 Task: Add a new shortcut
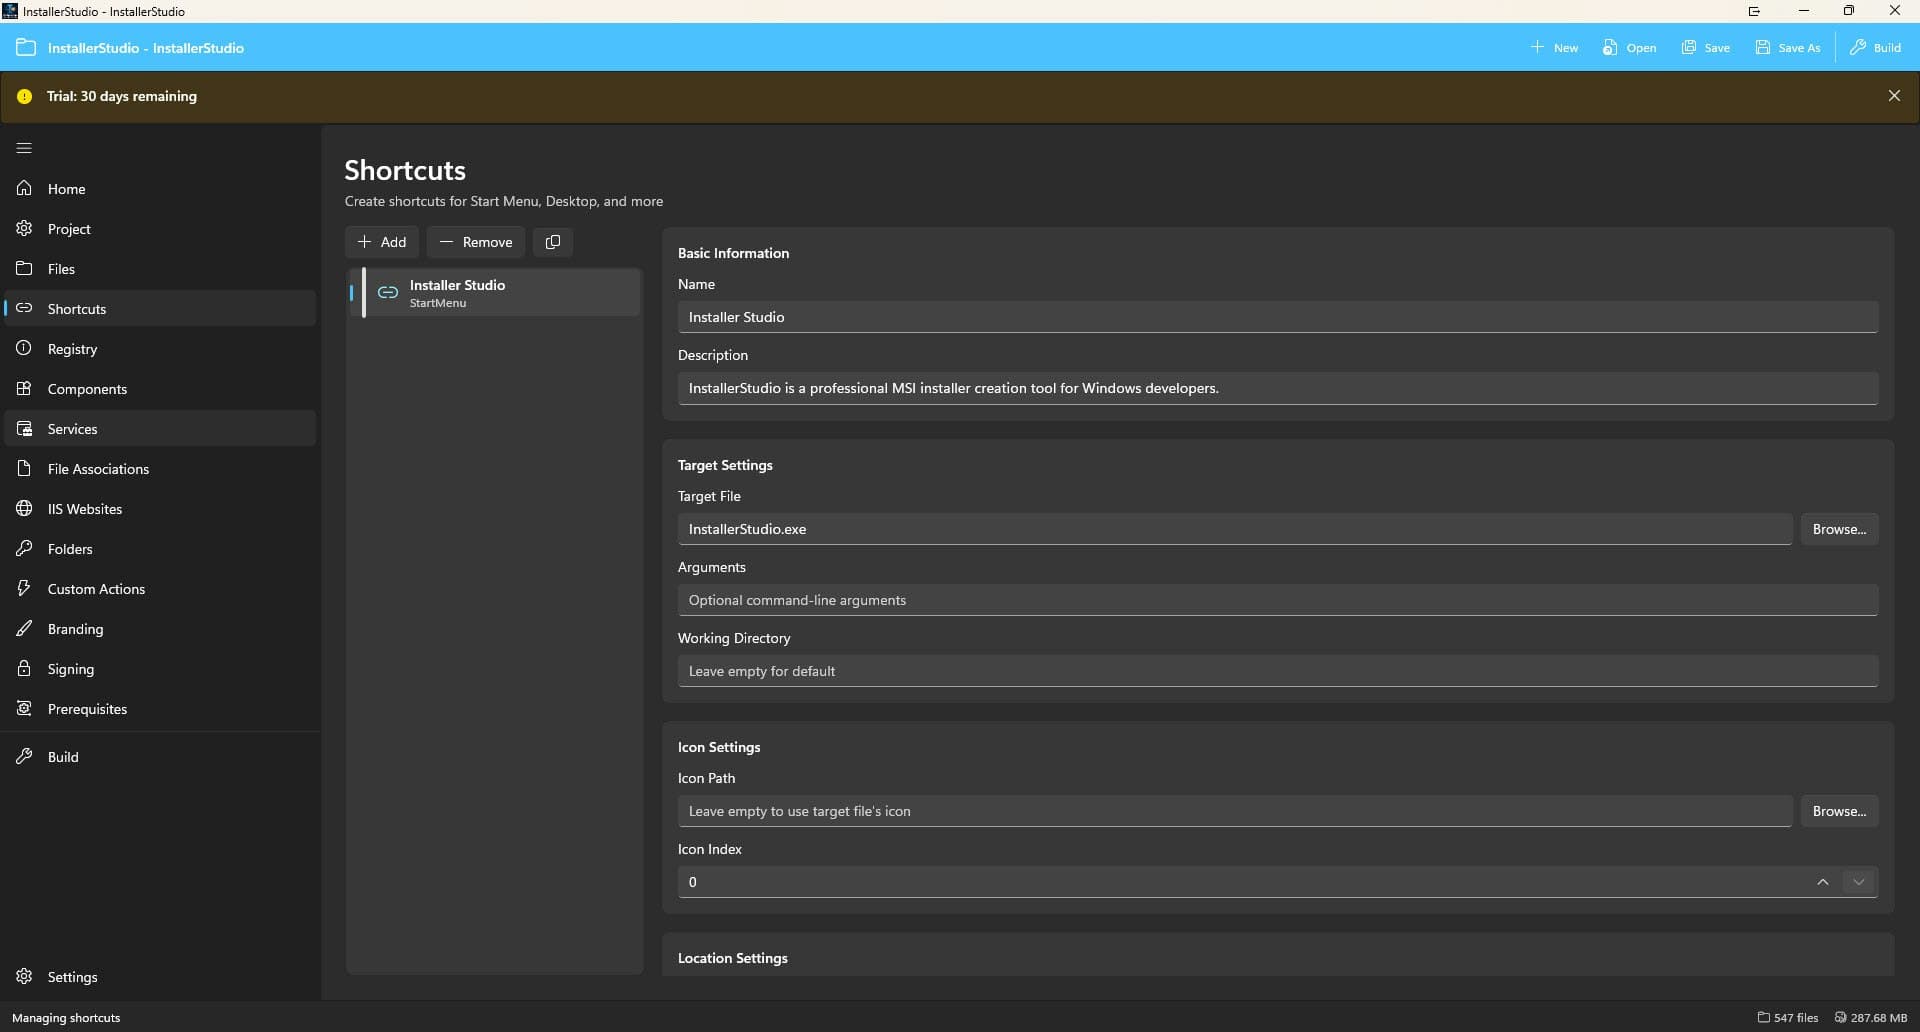[380, 241]
